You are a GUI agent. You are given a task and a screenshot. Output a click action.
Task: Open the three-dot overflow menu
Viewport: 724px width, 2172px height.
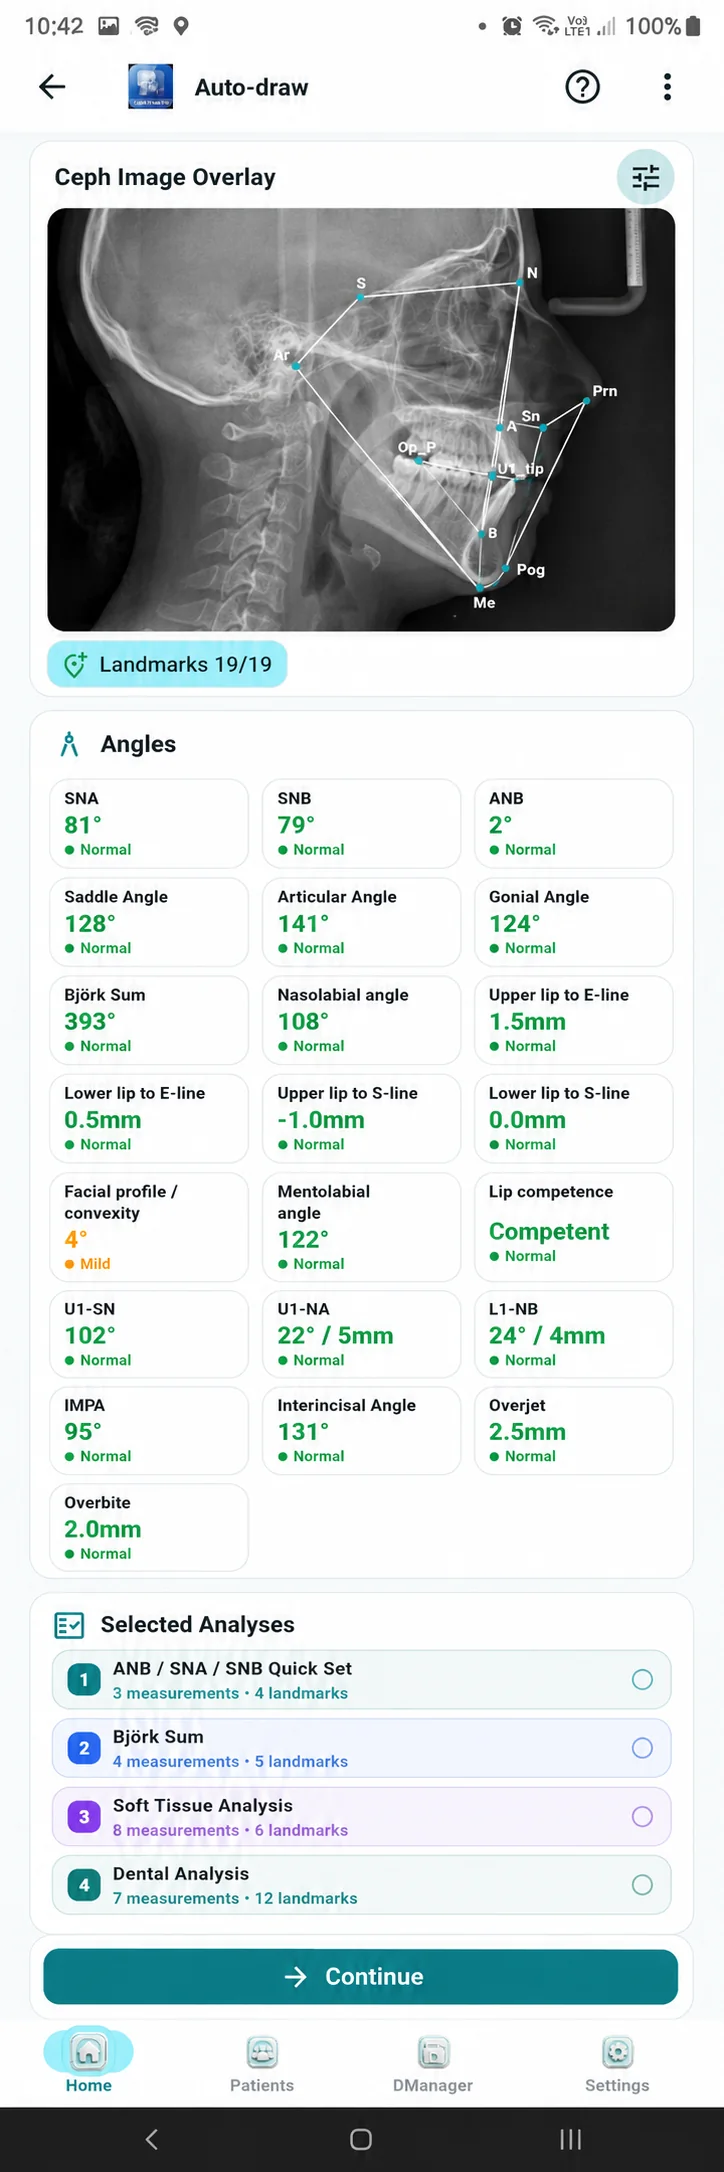(667, 87)
